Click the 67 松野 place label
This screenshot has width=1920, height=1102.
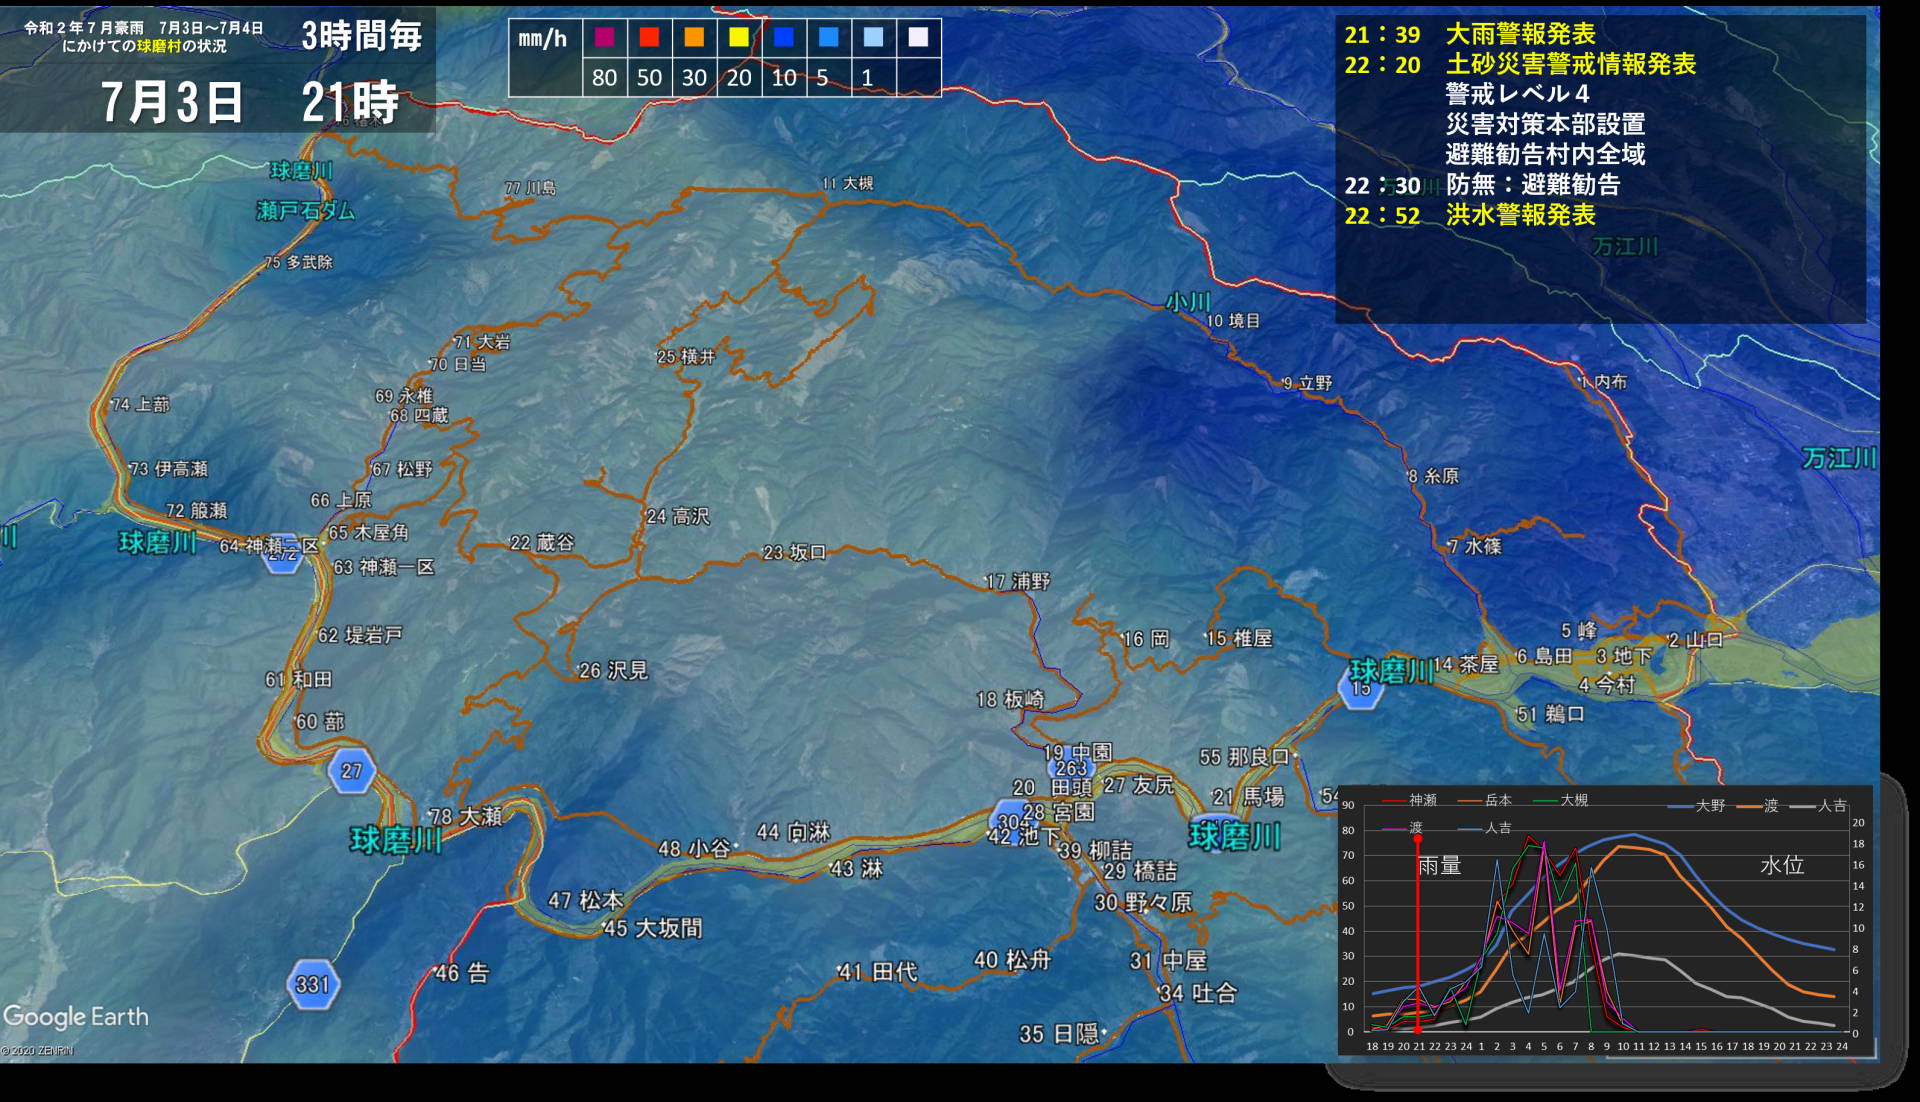[x=402, y=470]
